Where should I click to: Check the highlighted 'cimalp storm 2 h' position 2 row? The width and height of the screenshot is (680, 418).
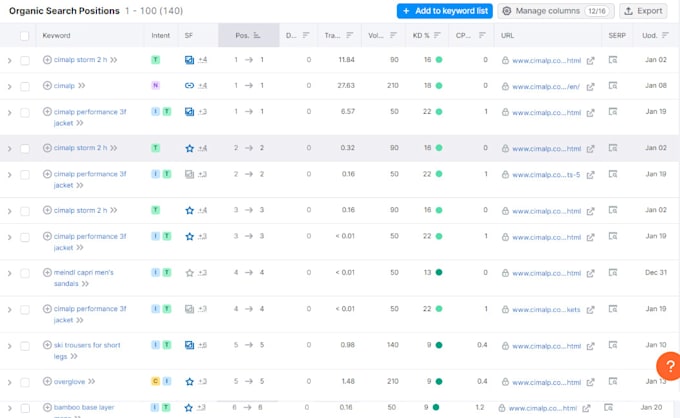click(x=25, y=149)
